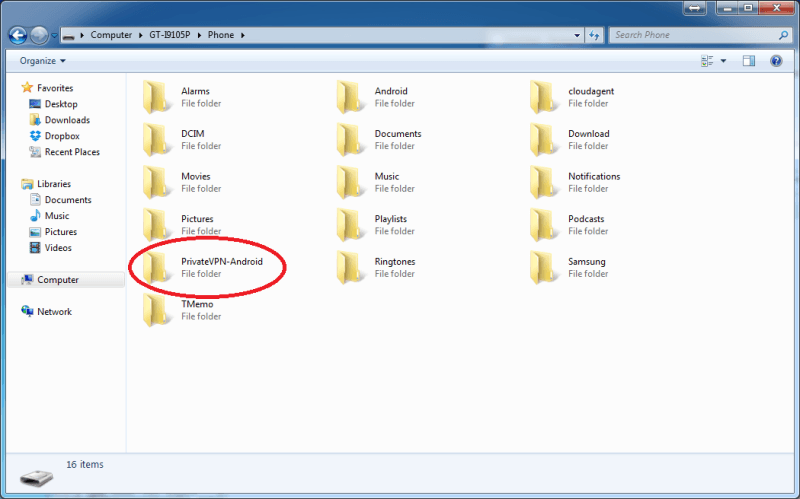Open the PrivateVPN-Android folder icon
Screen dimensions: 800x499
click(157, 267)
